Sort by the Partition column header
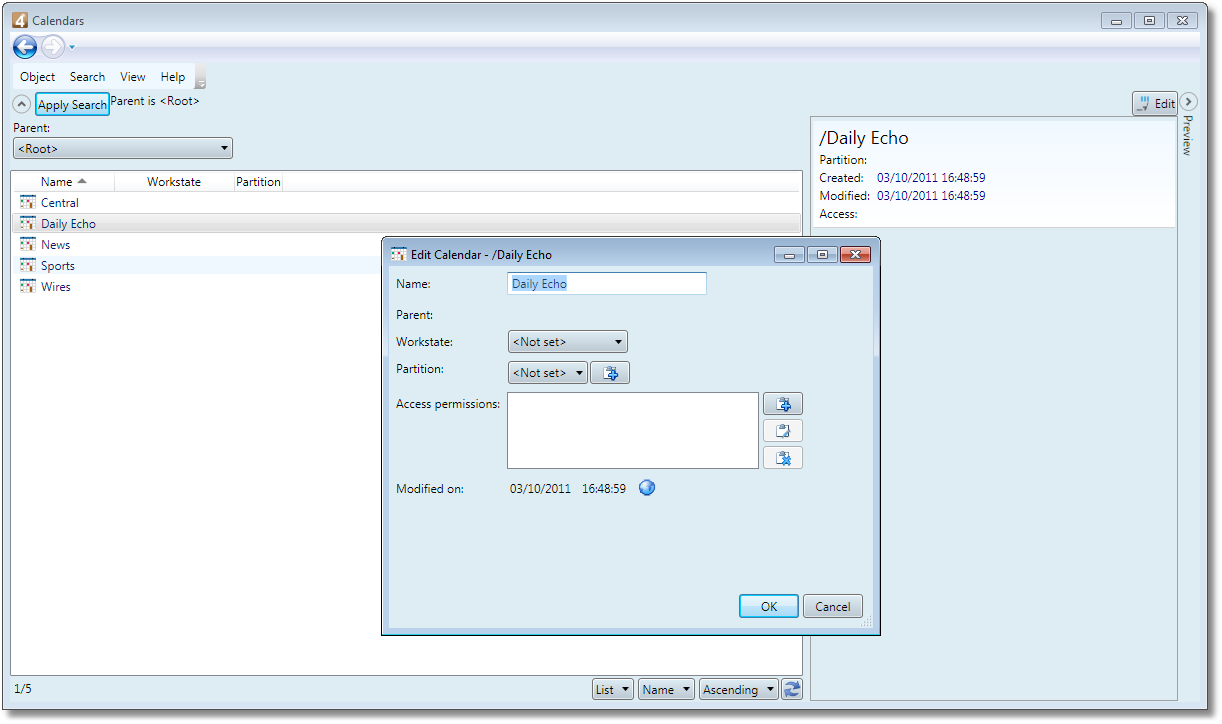This screenshot has width=1222, height=724. click(x=258, y=182)
